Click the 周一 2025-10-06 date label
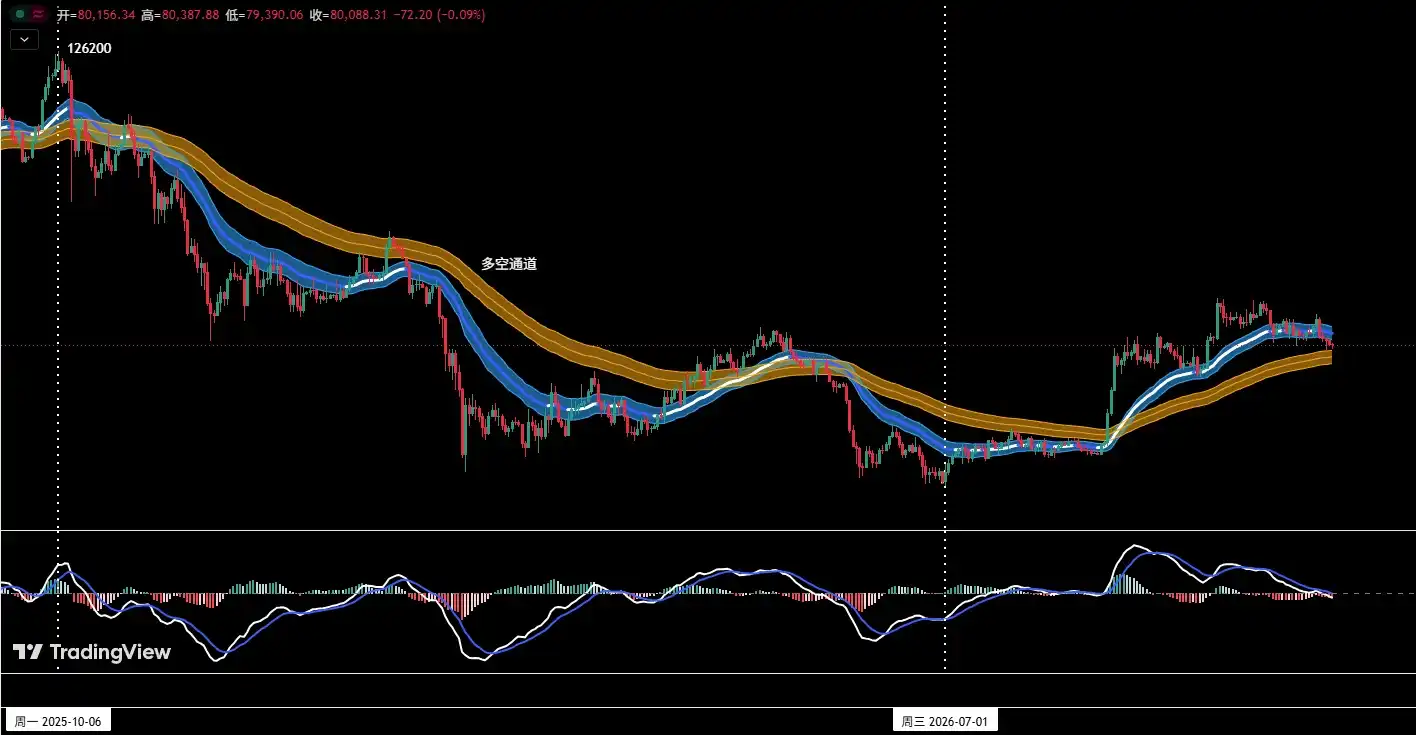 (x=58, y=721)
